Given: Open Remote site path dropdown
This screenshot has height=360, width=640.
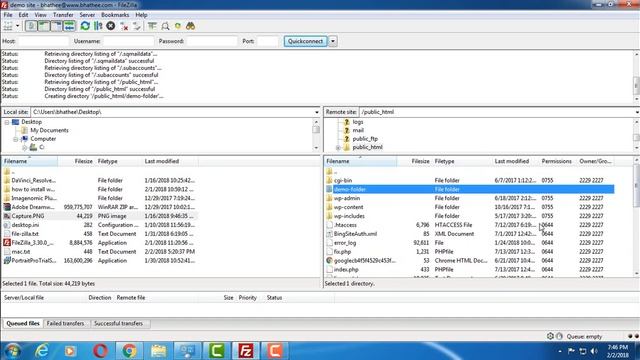Looking at the screenshot, I should point(637,112).
